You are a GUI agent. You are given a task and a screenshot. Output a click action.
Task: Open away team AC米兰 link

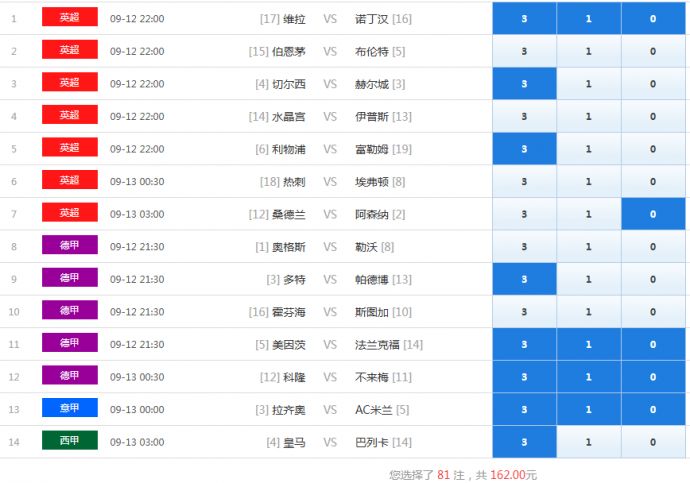coord(374,410)
